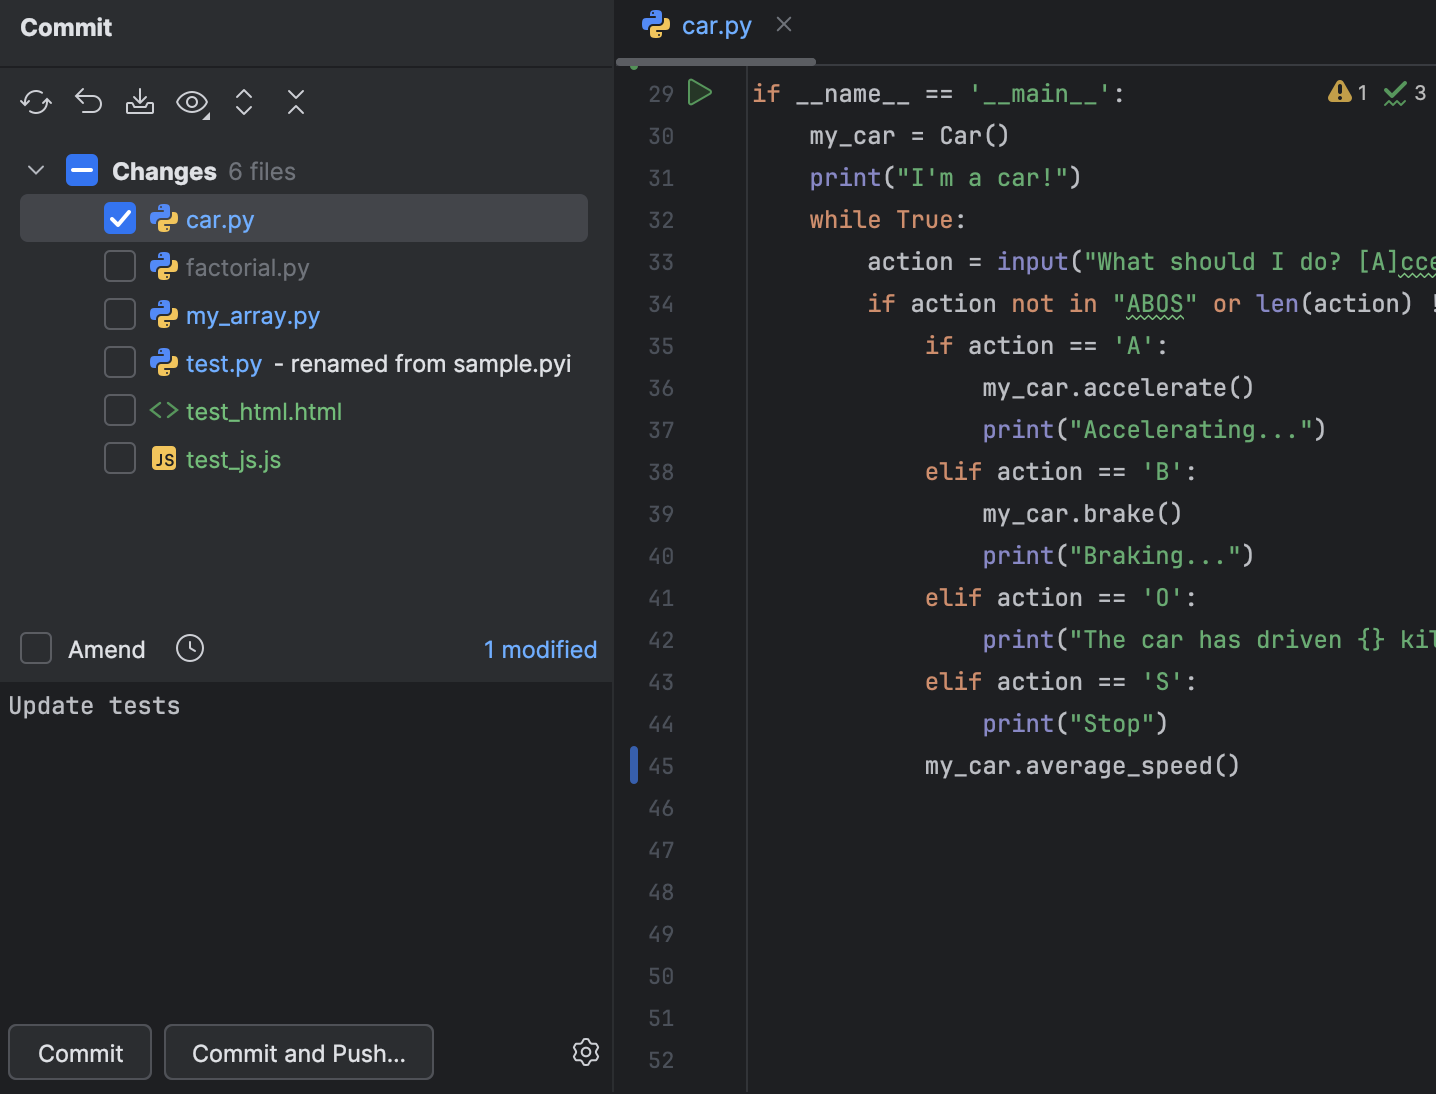This screenshot has width=1436, height=1094.
Task: Run car.py from the gutter play icon
Action: pos(700,92)
